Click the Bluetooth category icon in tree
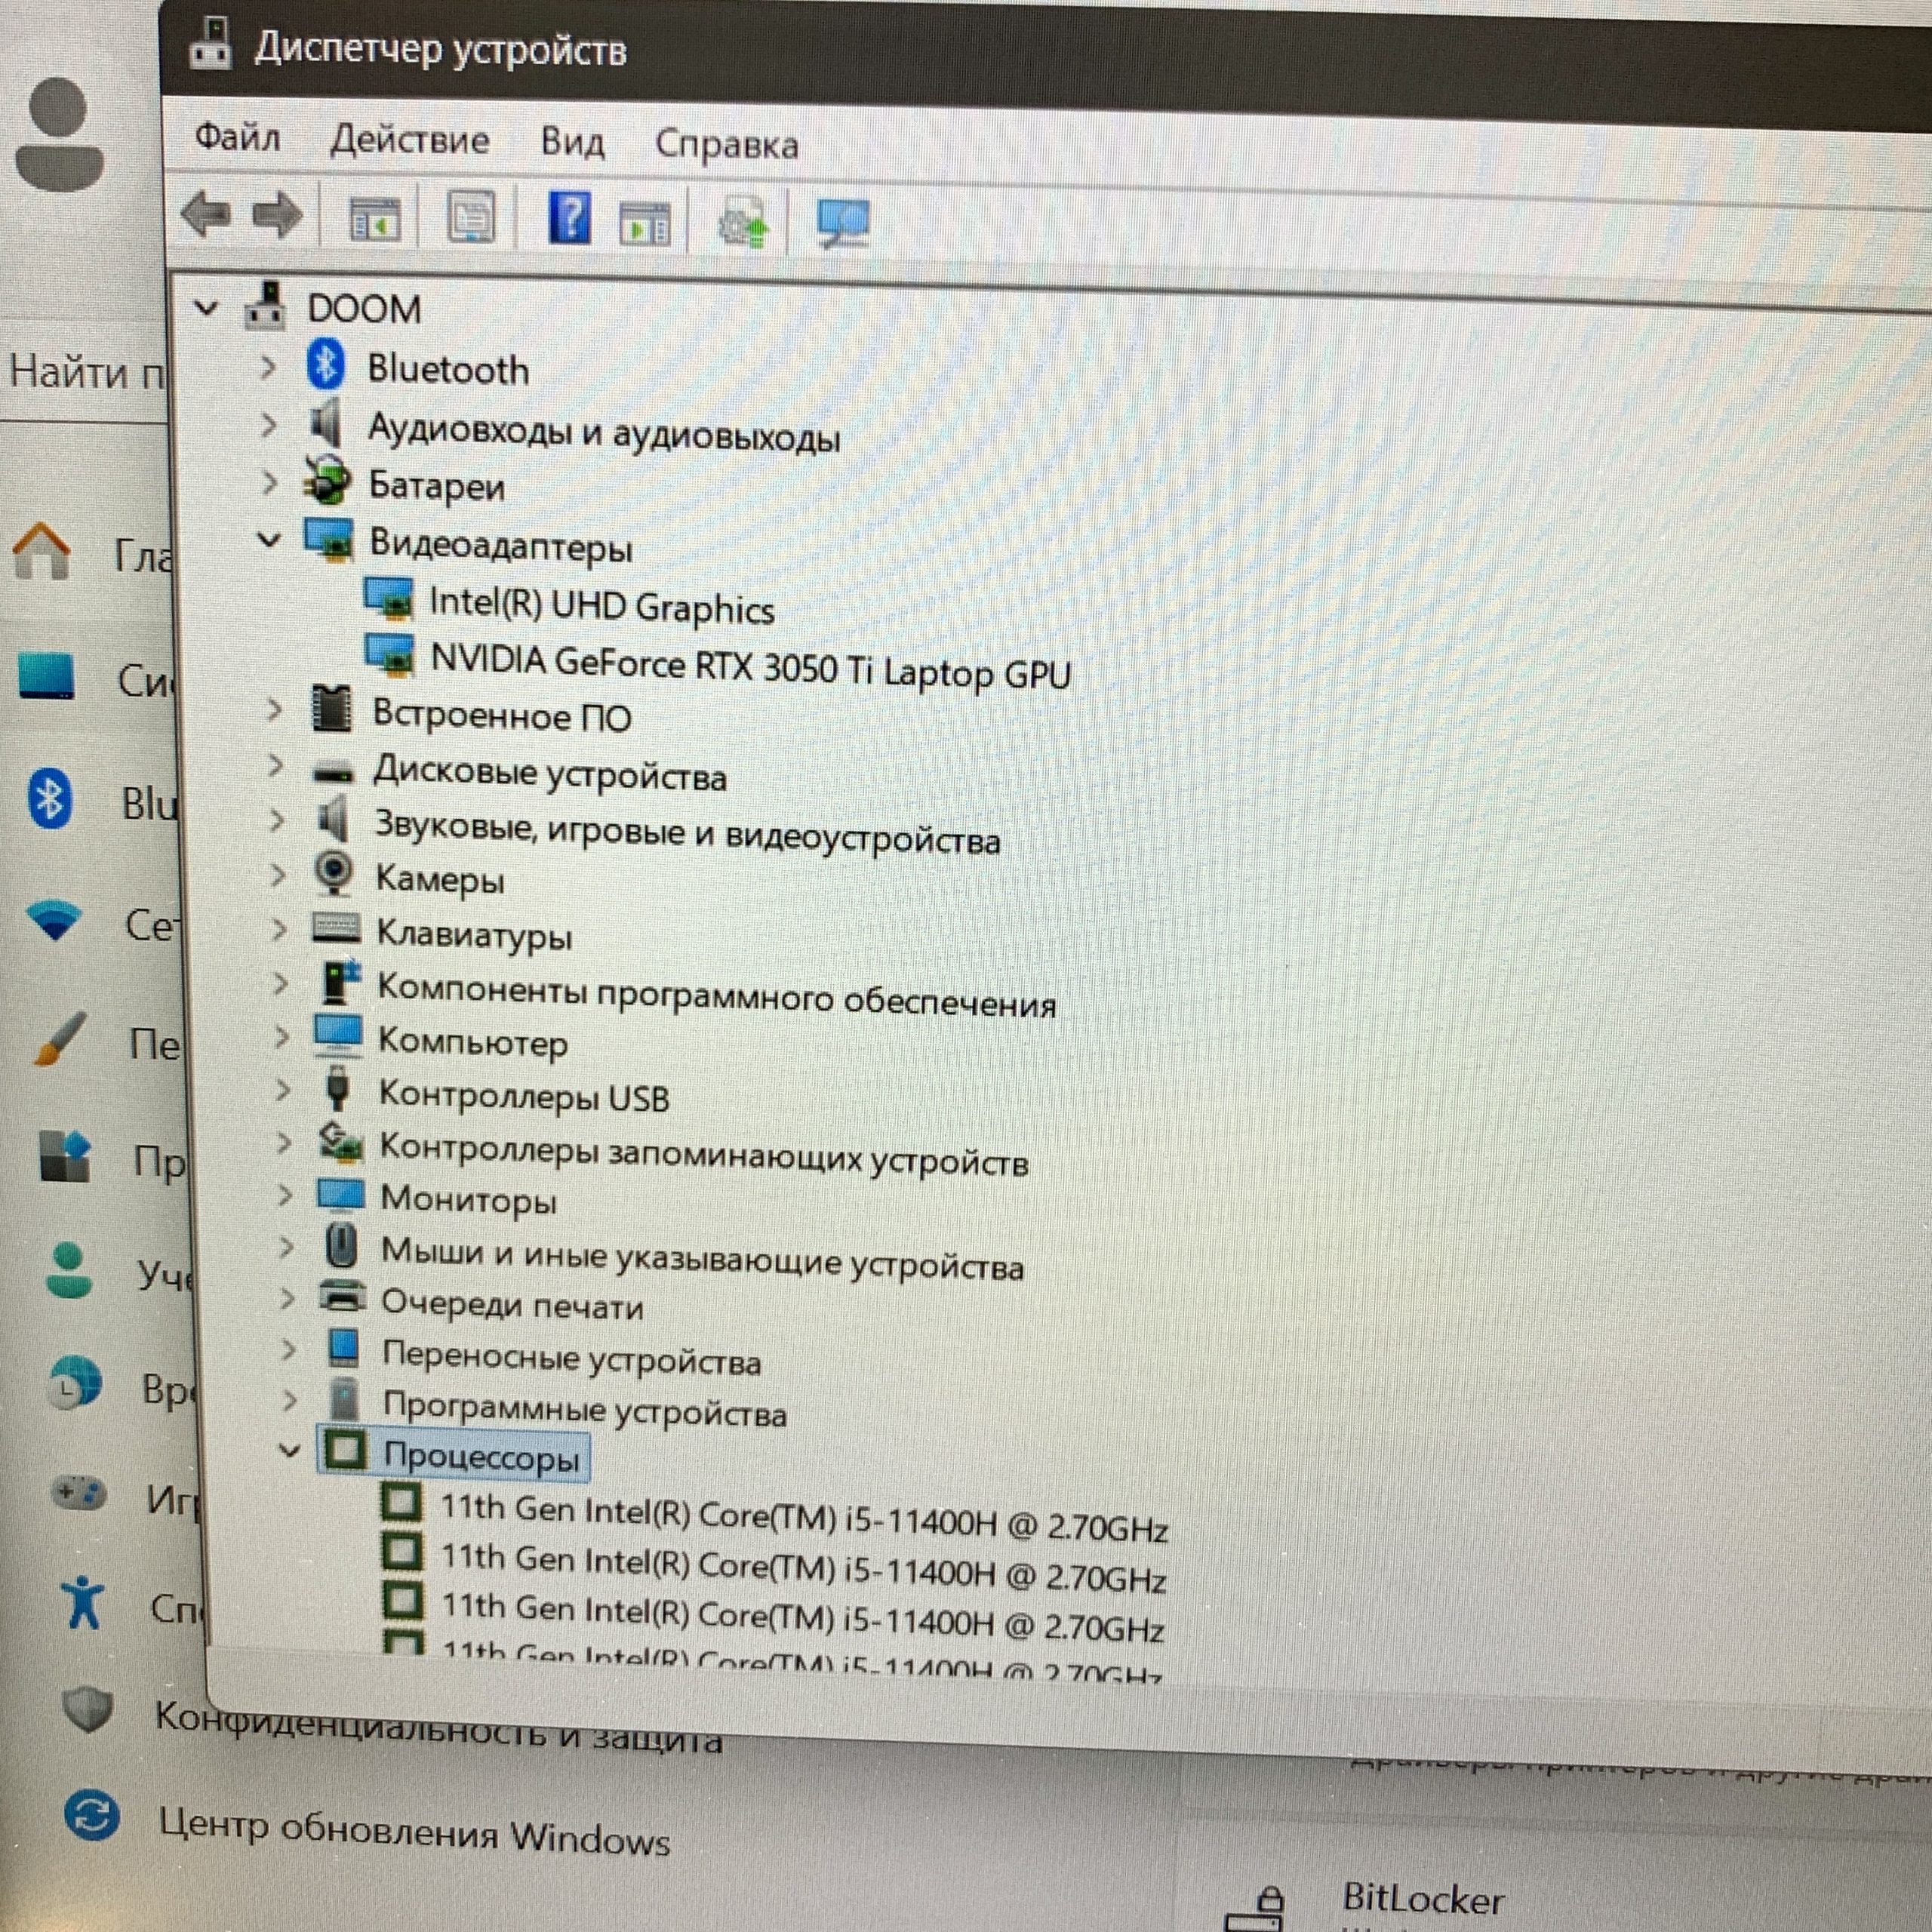The width and height of the screenshot is (1932, 1932). pos(325,365)
